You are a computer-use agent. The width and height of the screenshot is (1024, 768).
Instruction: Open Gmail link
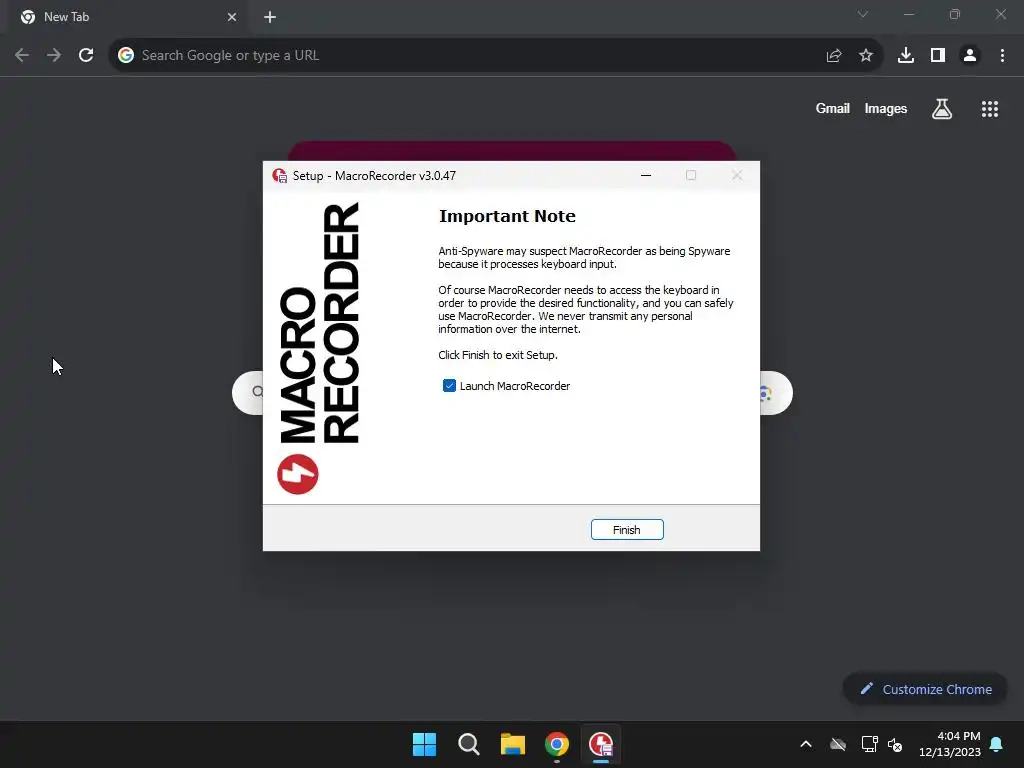[x=833, y=108]
